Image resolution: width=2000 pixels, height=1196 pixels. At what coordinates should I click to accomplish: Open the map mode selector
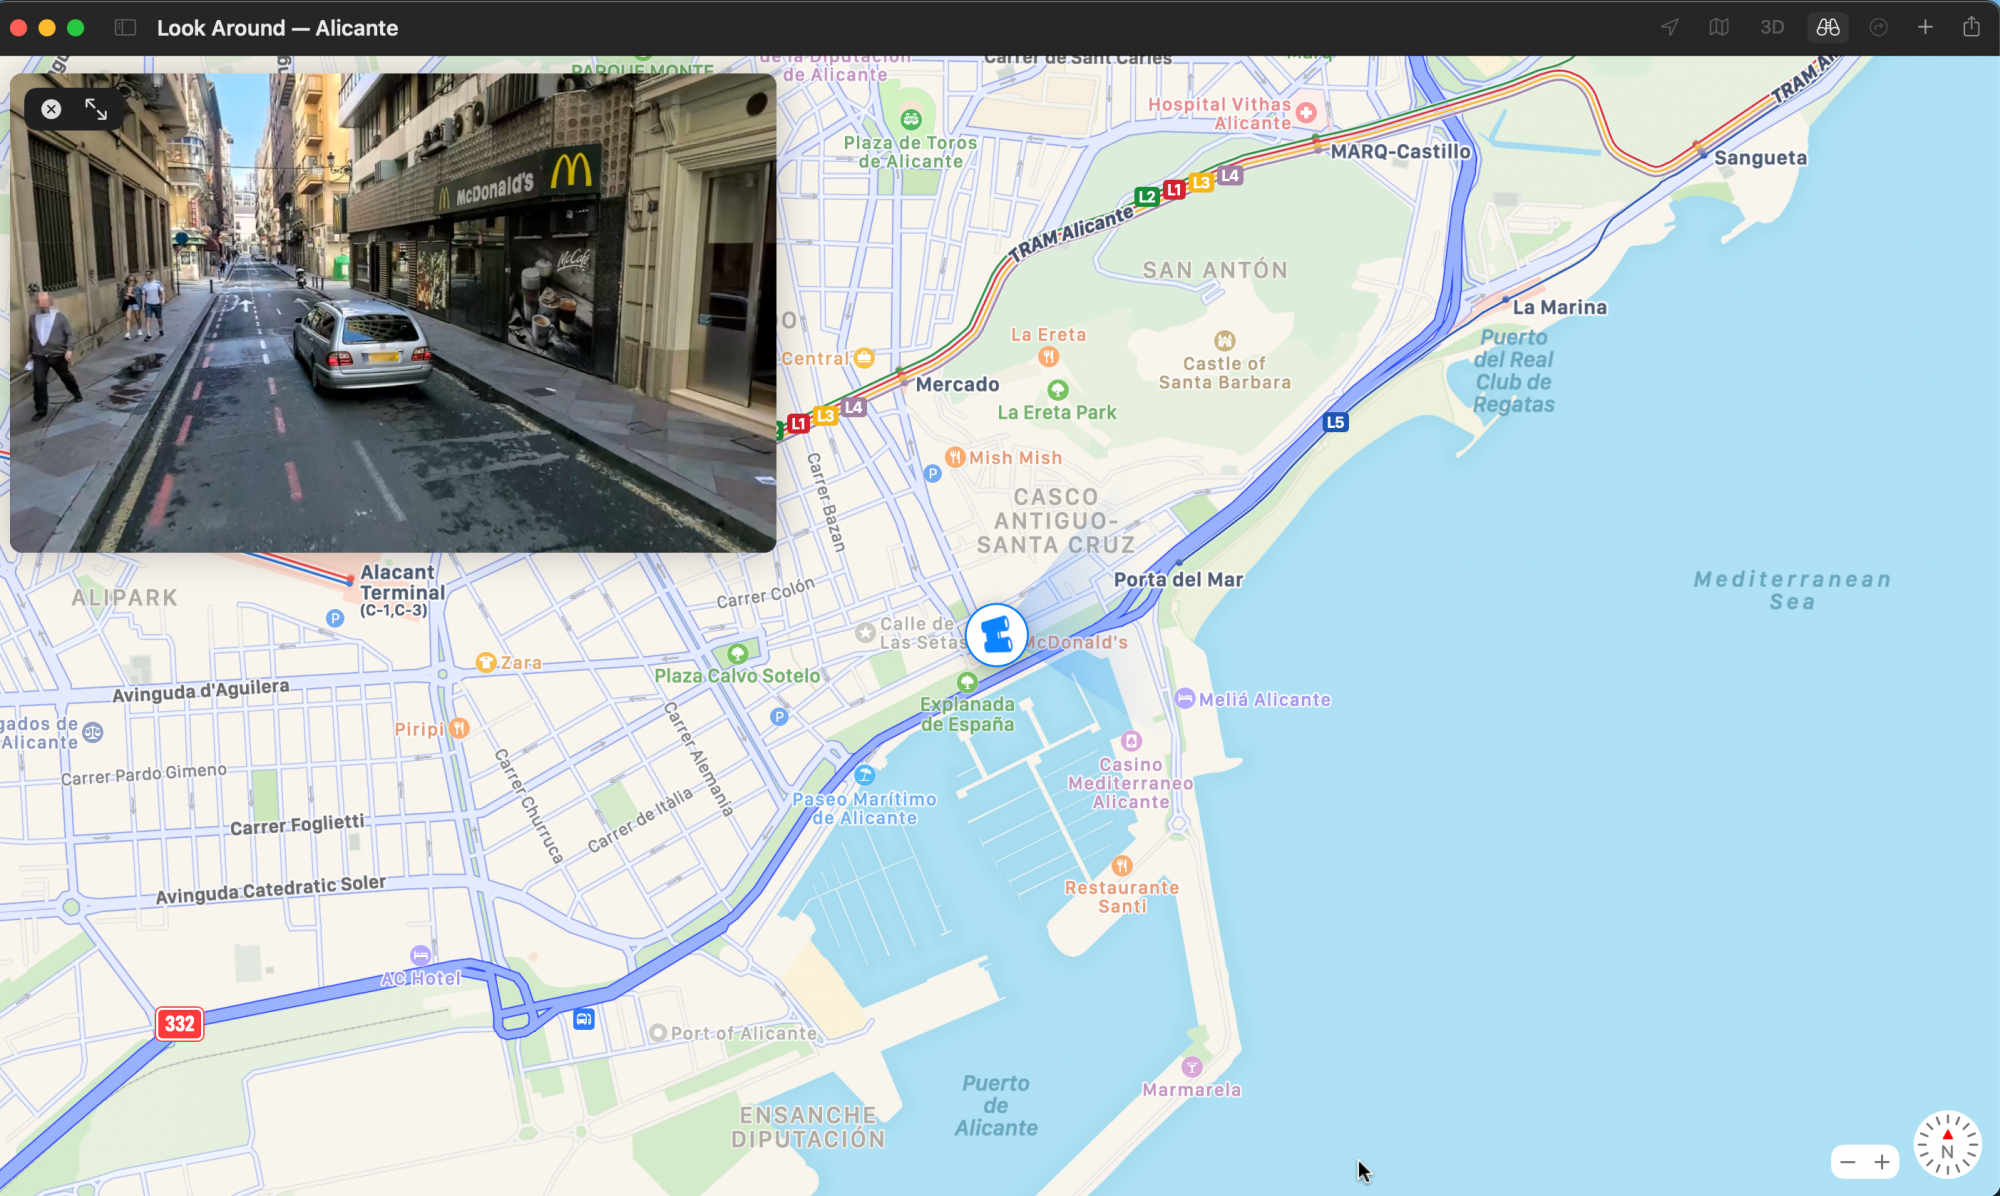click(x=1719, y=28)
